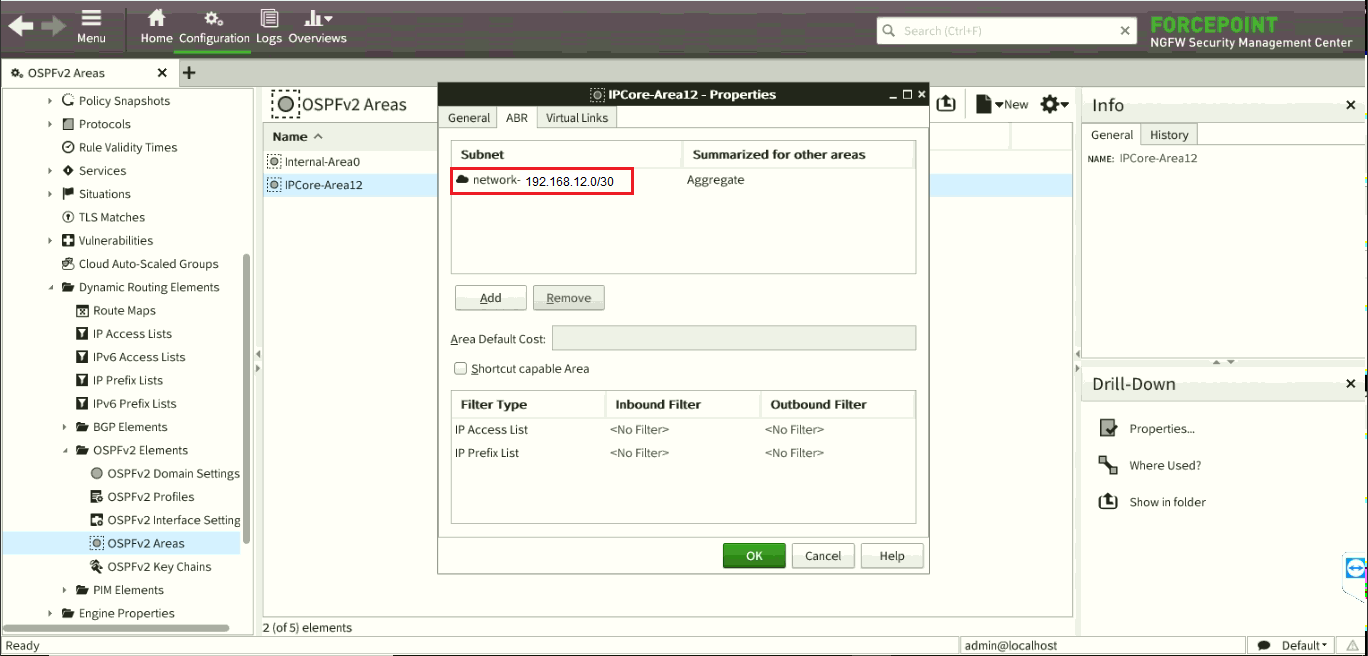Open the hamburger Menu icon

point(91,19)
